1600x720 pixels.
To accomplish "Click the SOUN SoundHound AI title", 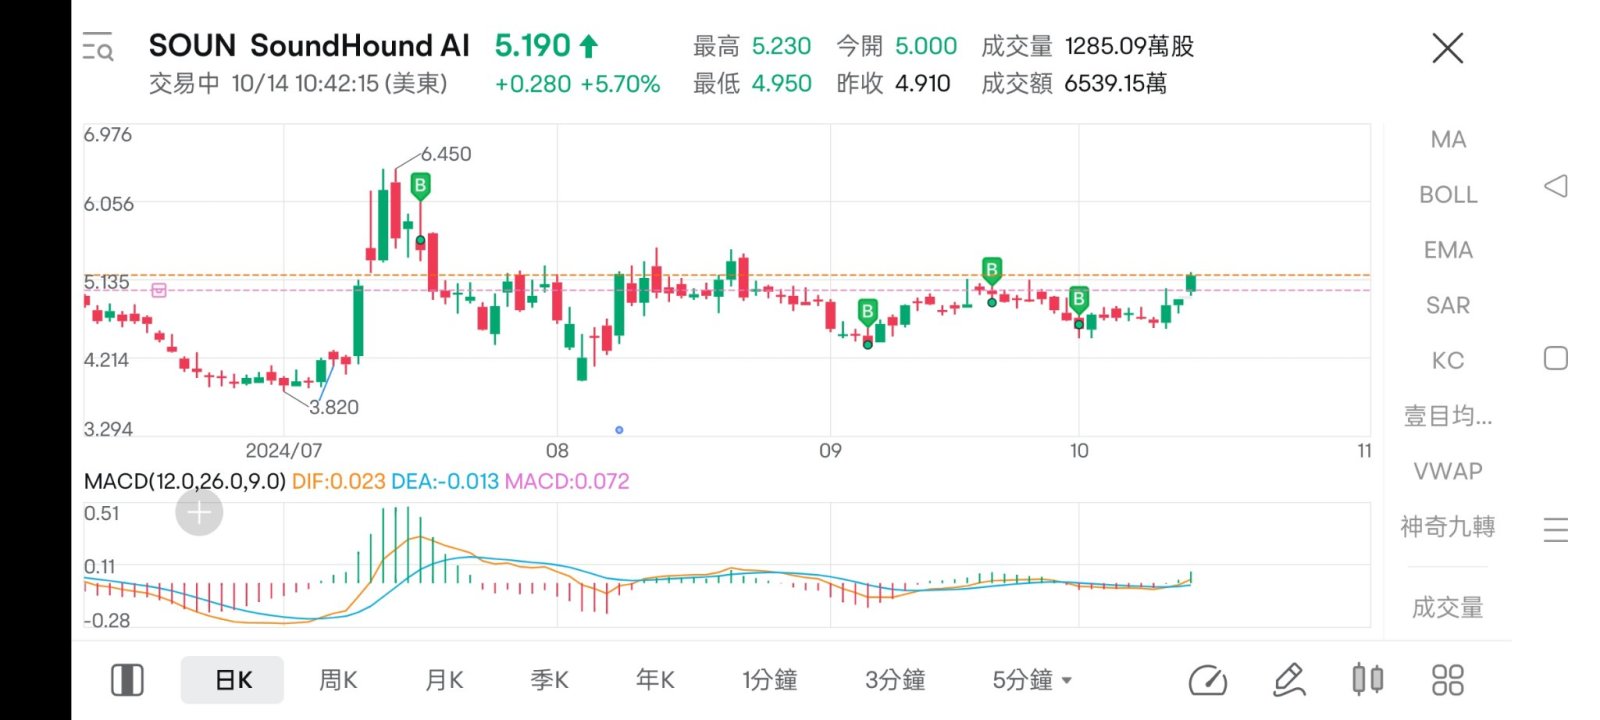I will tap(309, 45).
